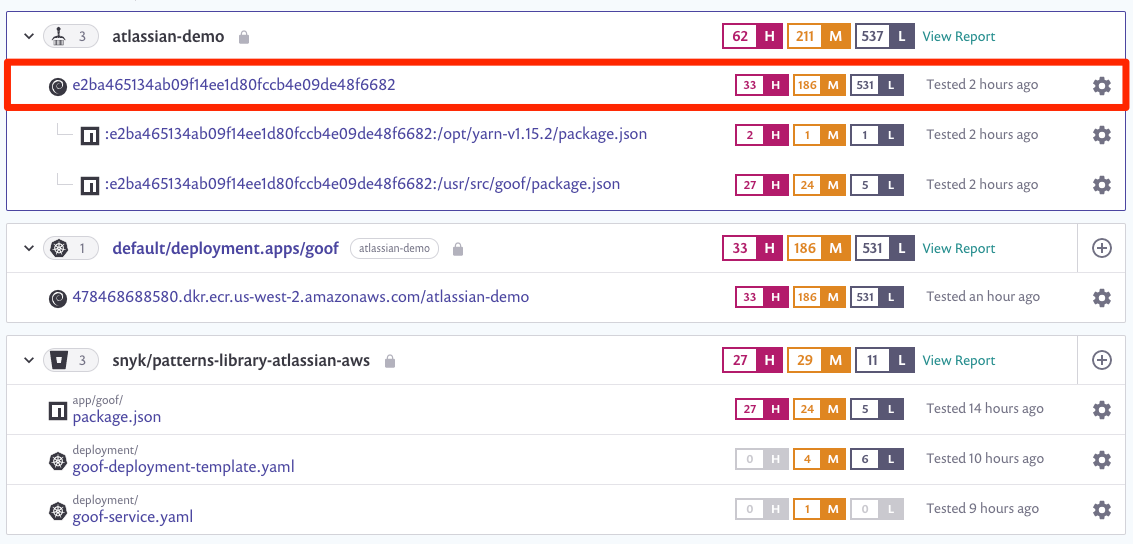The width and height of the screenshot is (1133, 544).
Task: Click the ECR integration badge beside atlassian-demo
Action: [71, 36]
